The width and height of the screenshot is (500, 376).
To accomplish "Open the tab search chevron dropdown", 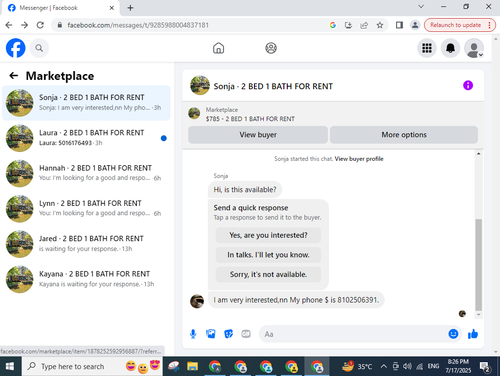I will [x=421, y=6].
